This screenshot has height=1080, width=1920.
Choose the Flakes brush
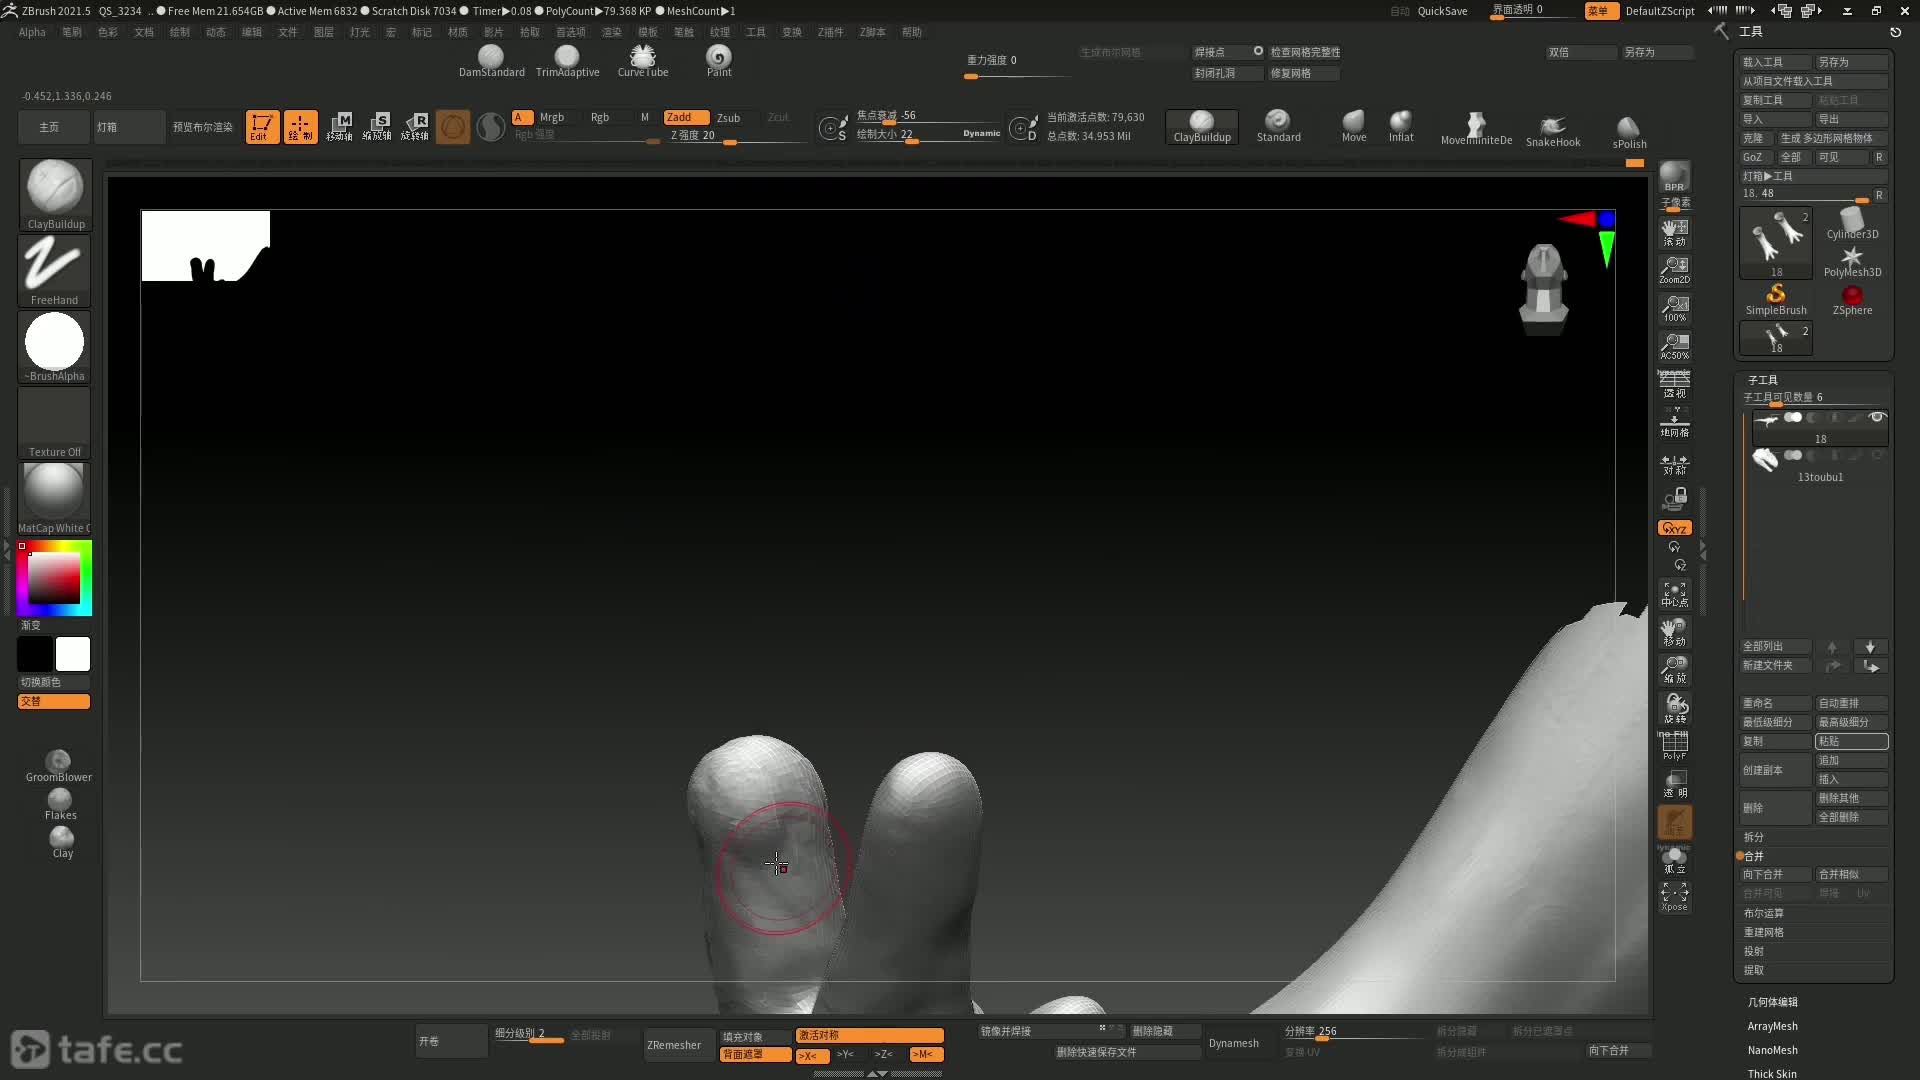tap(60, 804)
